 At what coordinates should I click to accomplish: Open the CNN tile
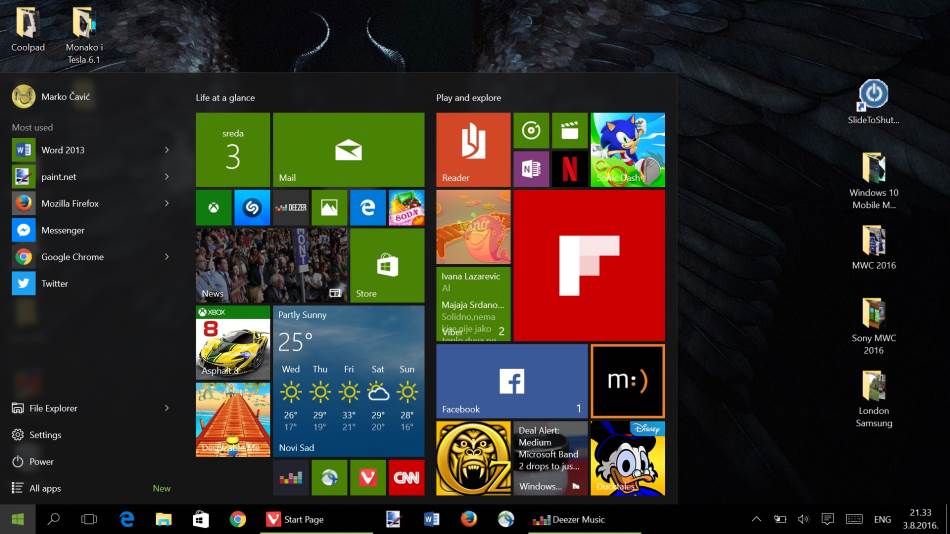click(x=407, y=478)
